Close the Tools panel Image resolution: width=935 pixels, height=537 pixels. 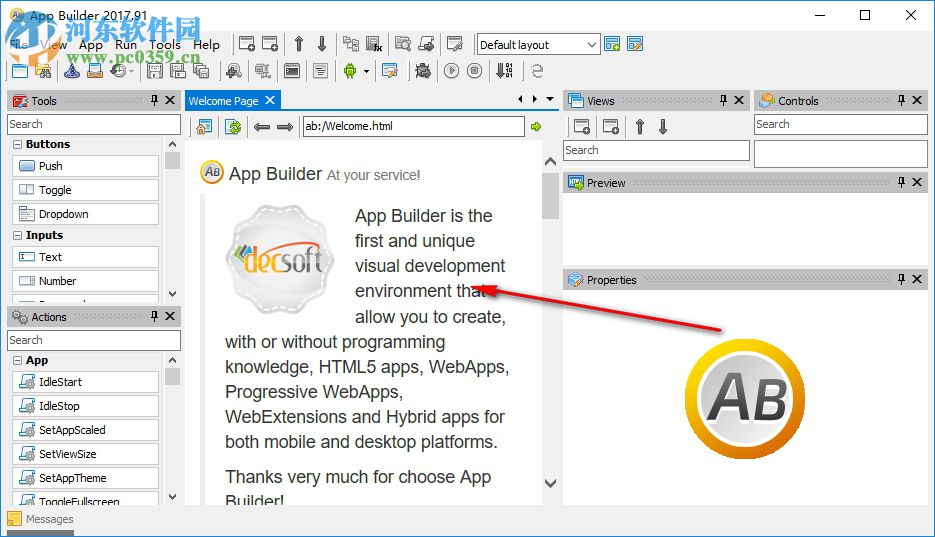tap(170, 100)
